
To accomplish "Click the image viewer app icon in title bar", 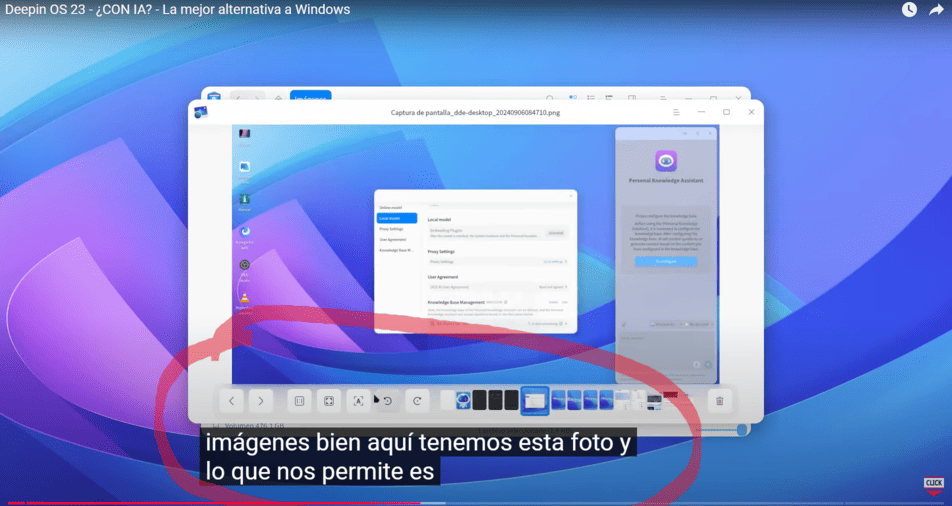I will coord(201,112).
